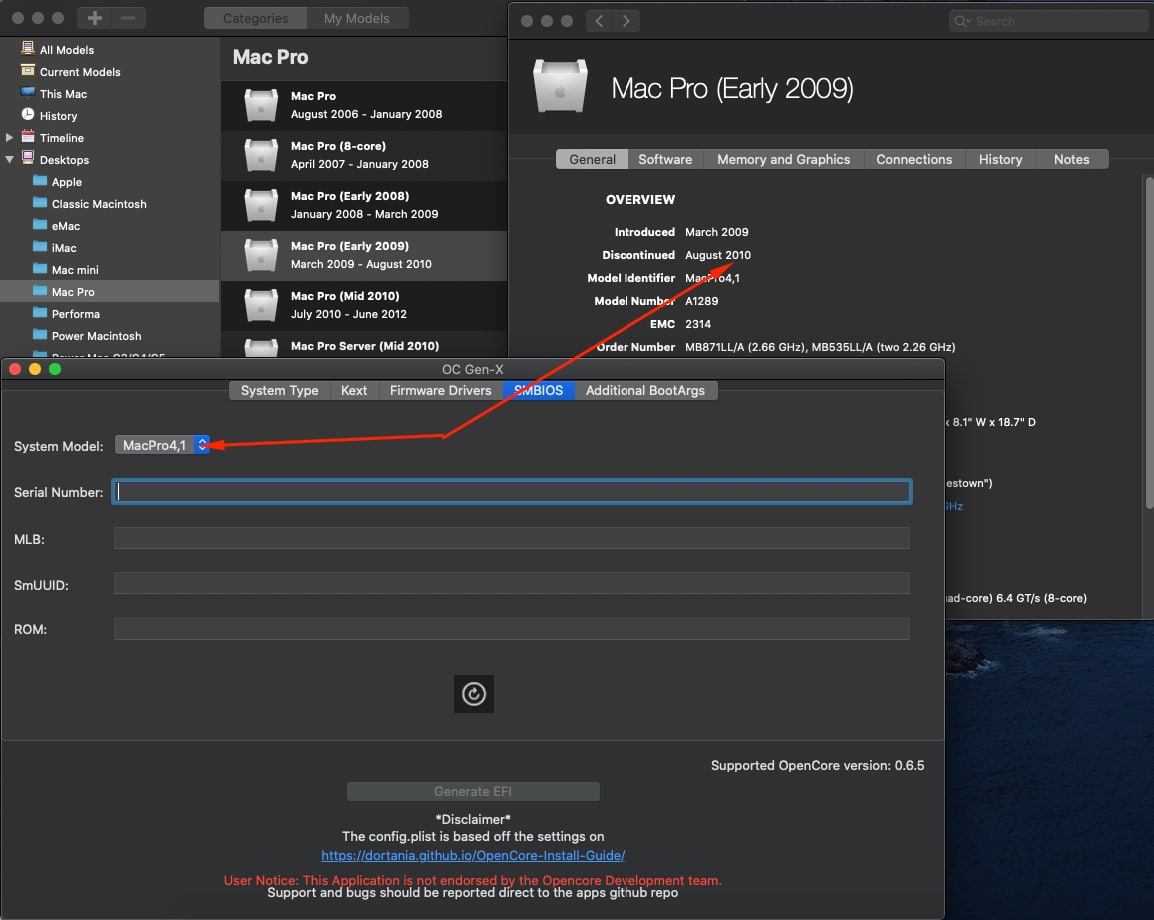
Task: Open the dortania OpenCore Install Guide link
Action: point(473,855)
